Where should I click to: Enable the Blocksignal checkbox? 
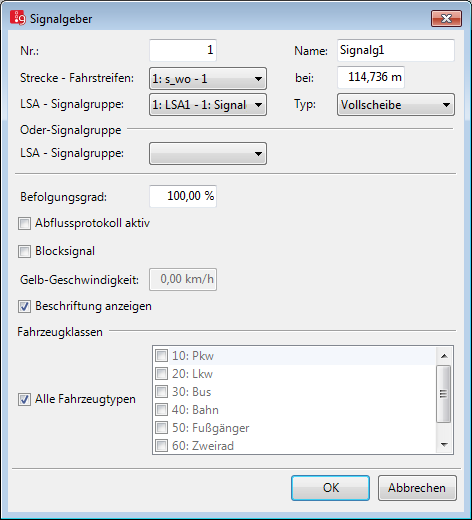(x=24, y=251)
